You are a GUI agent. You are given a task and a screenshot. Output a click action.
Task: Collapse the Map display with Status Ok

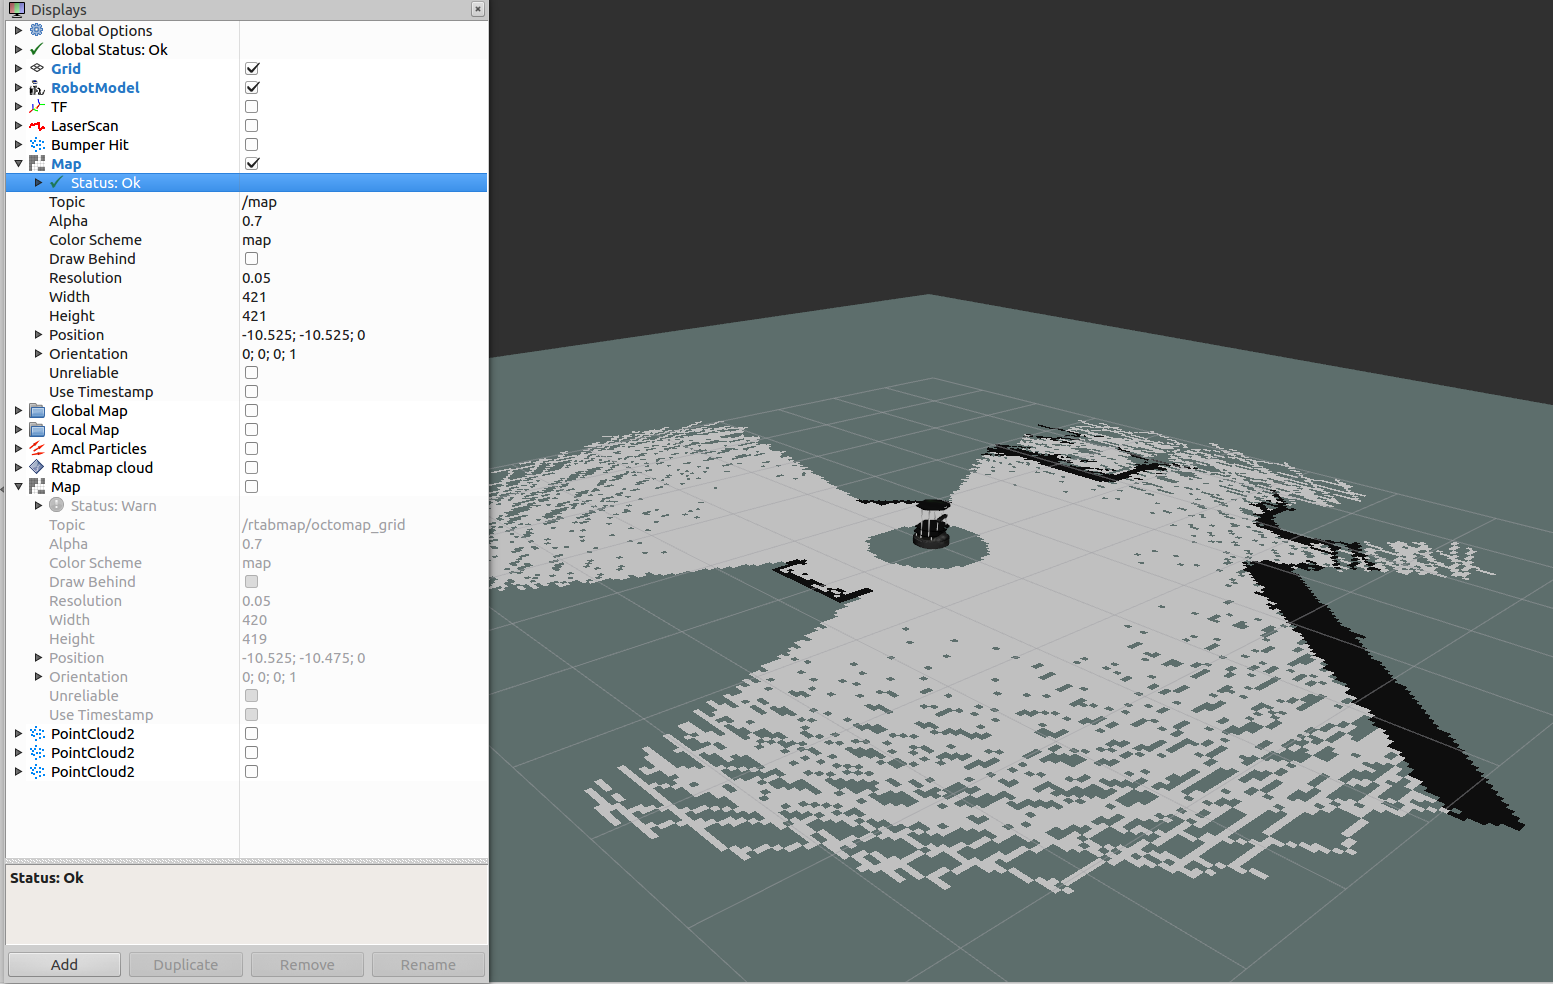coord(18,163)
